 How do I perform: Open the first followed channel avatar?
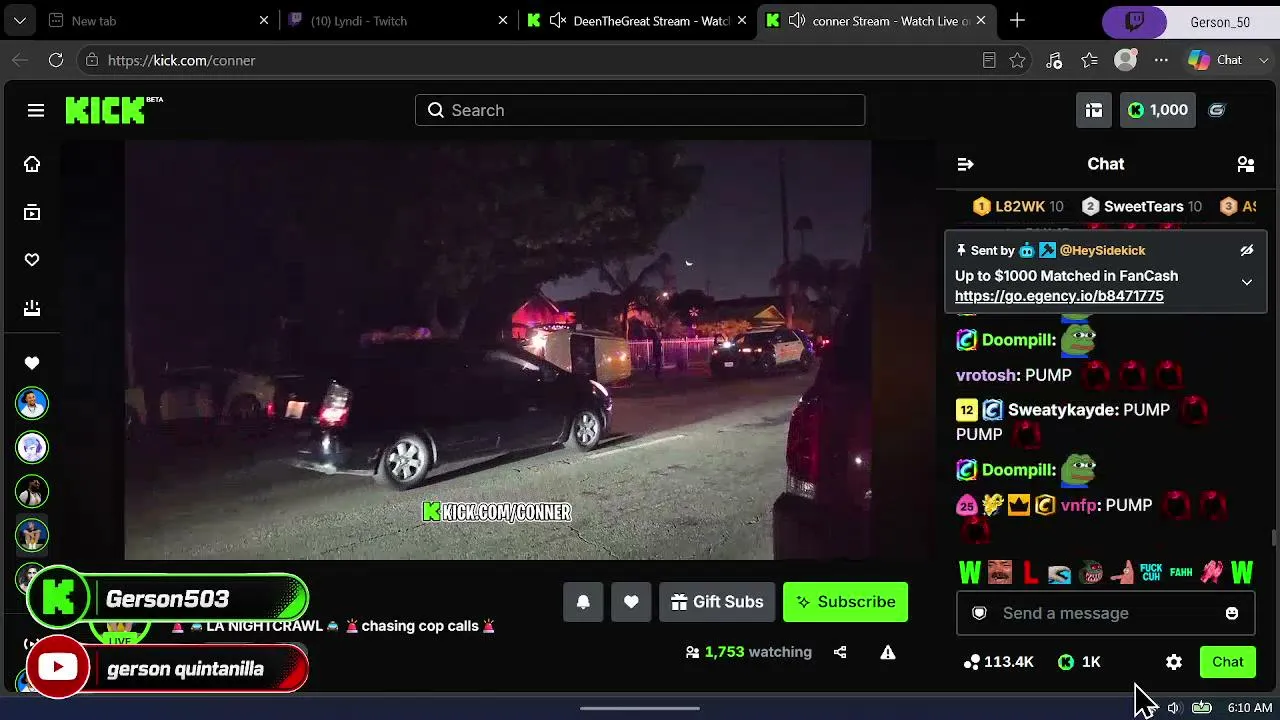pyautogui.click(x=32, y=404)
